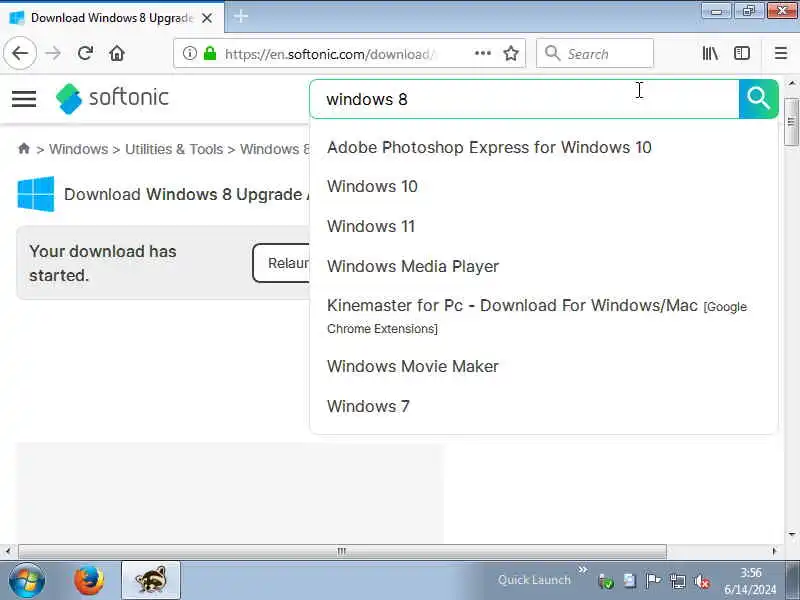Screen dimensions: 800x600
Task: Open Softonic site hamburger menu
Action: (24, 98)
